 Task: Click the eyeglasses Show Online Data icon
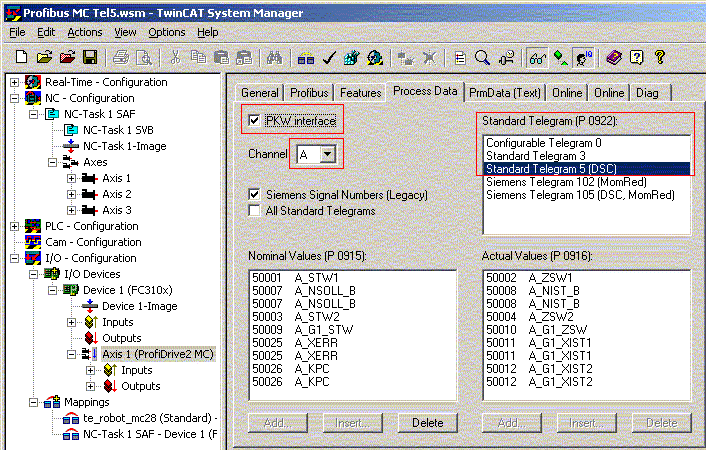[538, 58]
